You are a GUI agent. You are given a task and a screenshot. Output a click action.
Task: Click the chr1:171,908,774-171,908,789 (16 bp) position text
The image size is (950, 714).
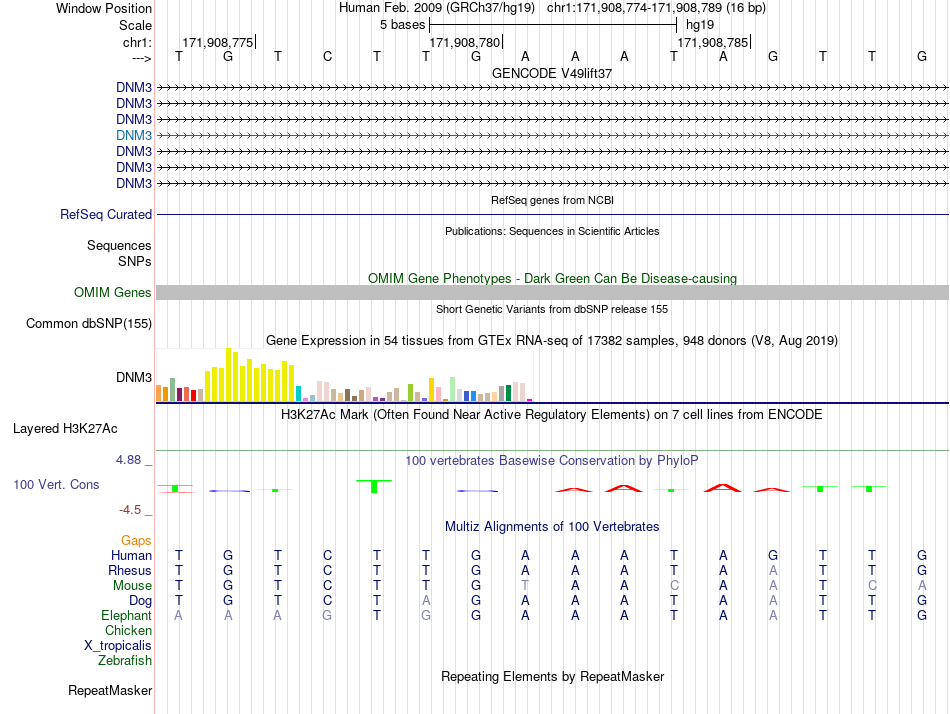click(656, 8)
